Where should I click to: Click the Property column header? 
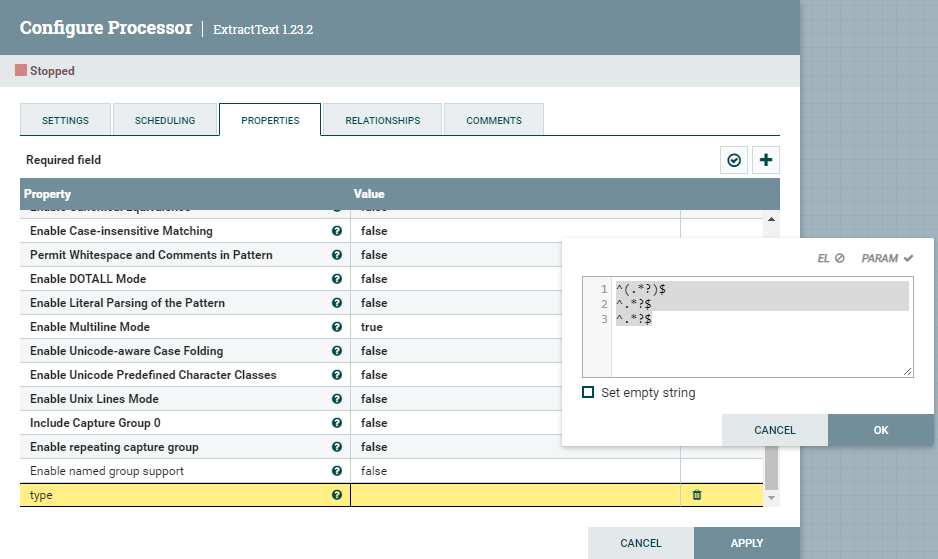click(x=47, y=194)
